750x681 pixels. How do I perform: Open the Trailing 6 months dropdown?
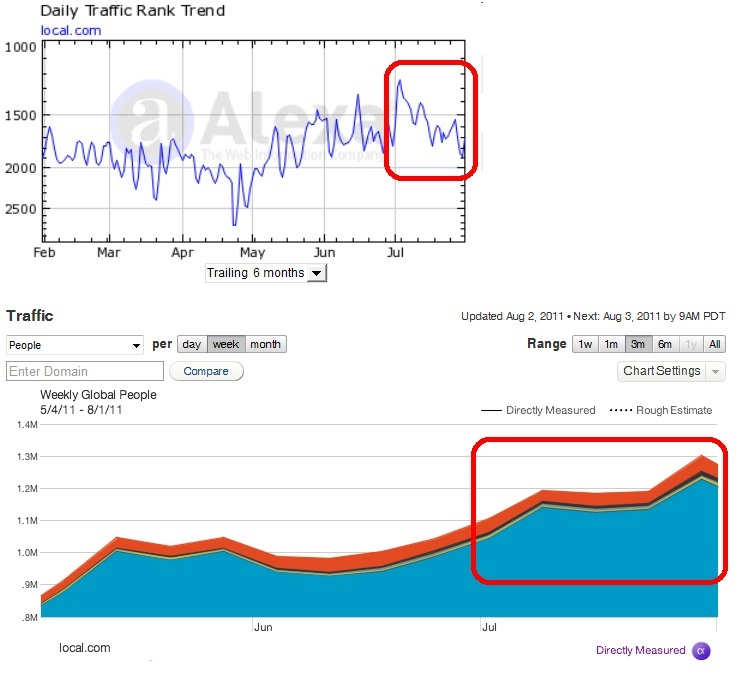[266, 273]
